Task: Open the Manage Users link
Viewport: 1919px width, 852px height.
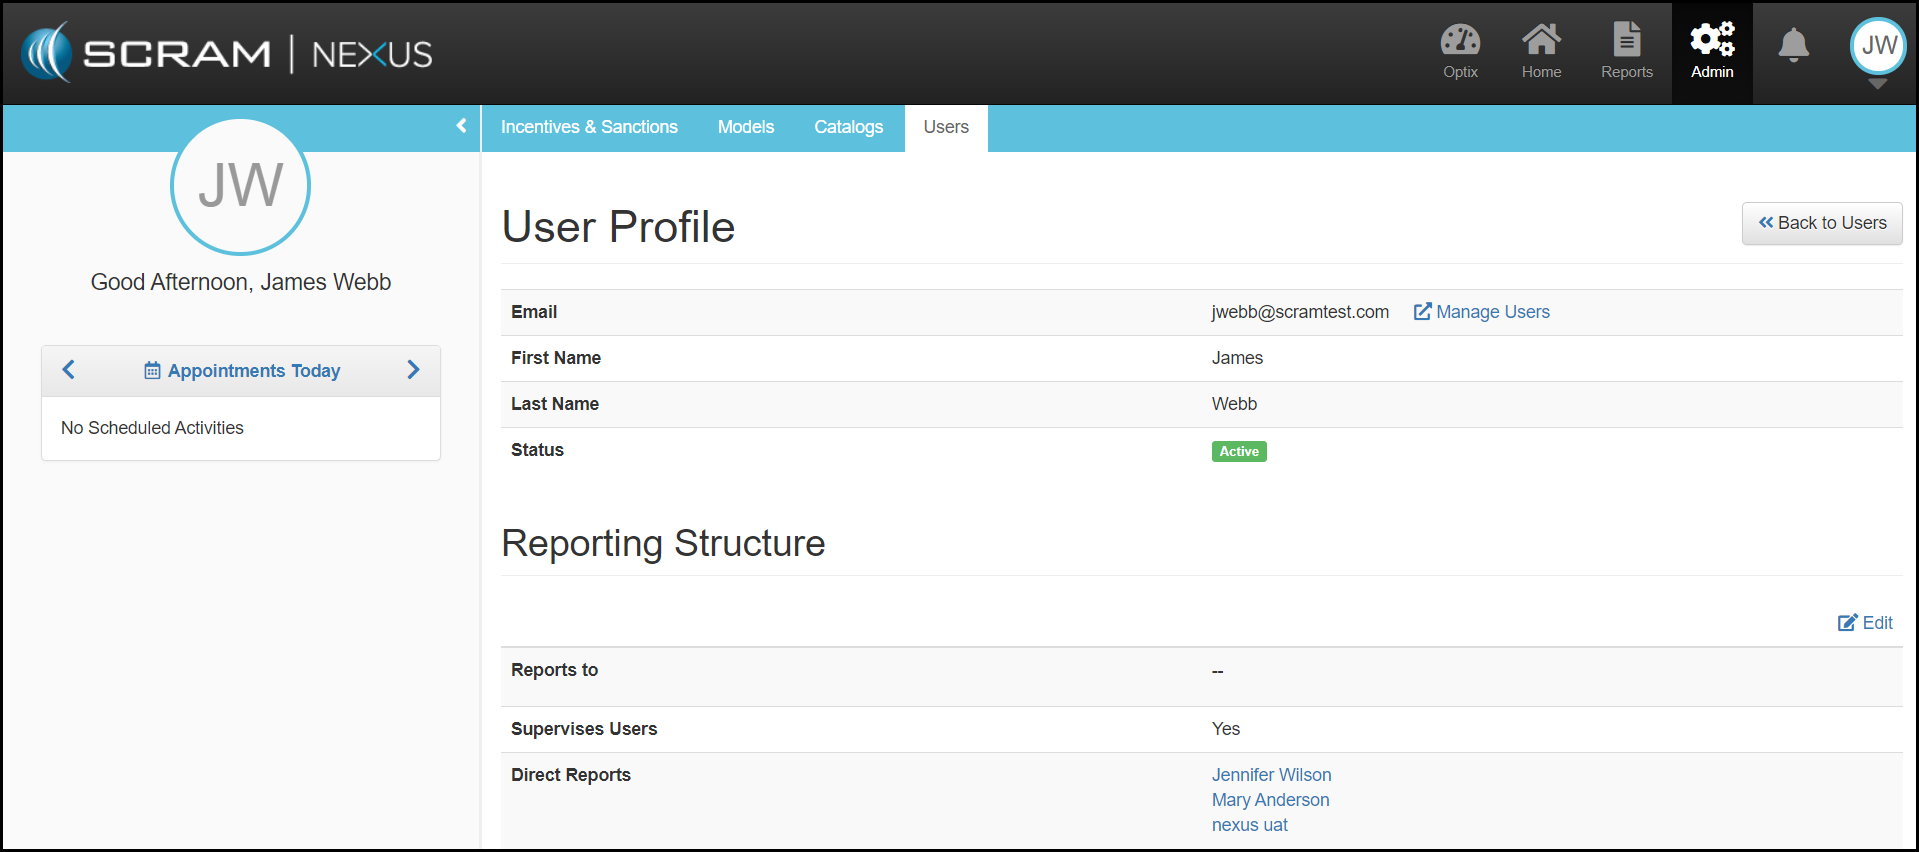Action: (x=1482, y=312)
